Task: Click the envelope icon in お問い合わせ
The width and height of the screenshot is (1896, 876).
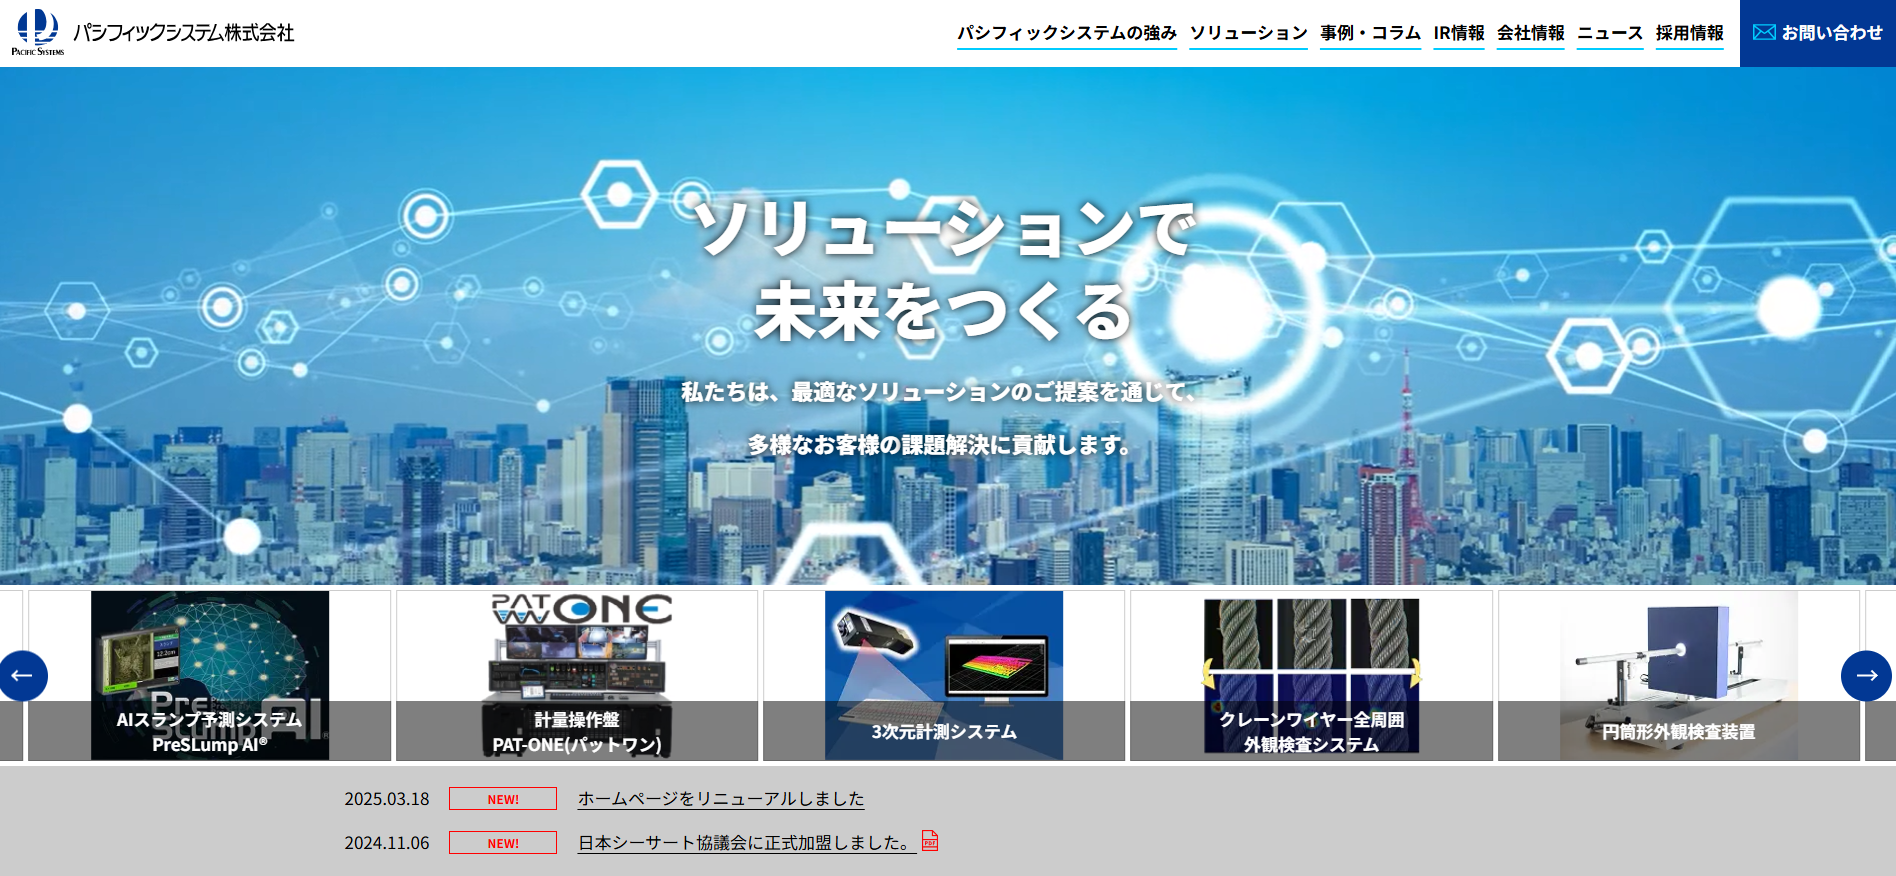Action: point(1764,32)
